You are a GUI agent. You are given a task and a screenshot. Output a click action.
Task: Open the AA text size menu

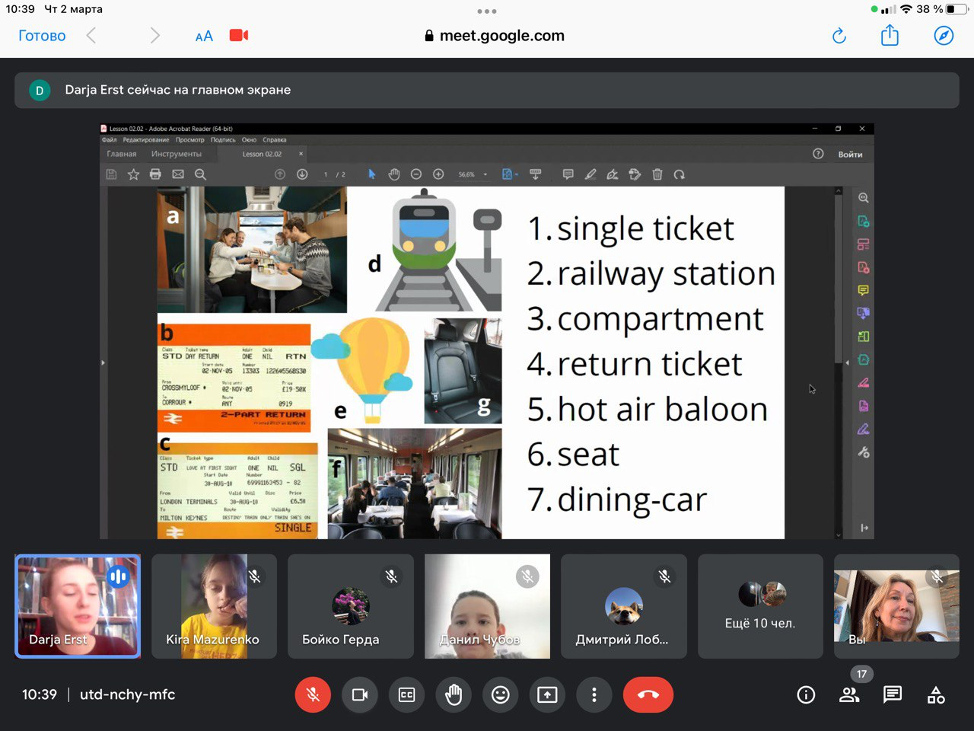click(x=204, y=36)
